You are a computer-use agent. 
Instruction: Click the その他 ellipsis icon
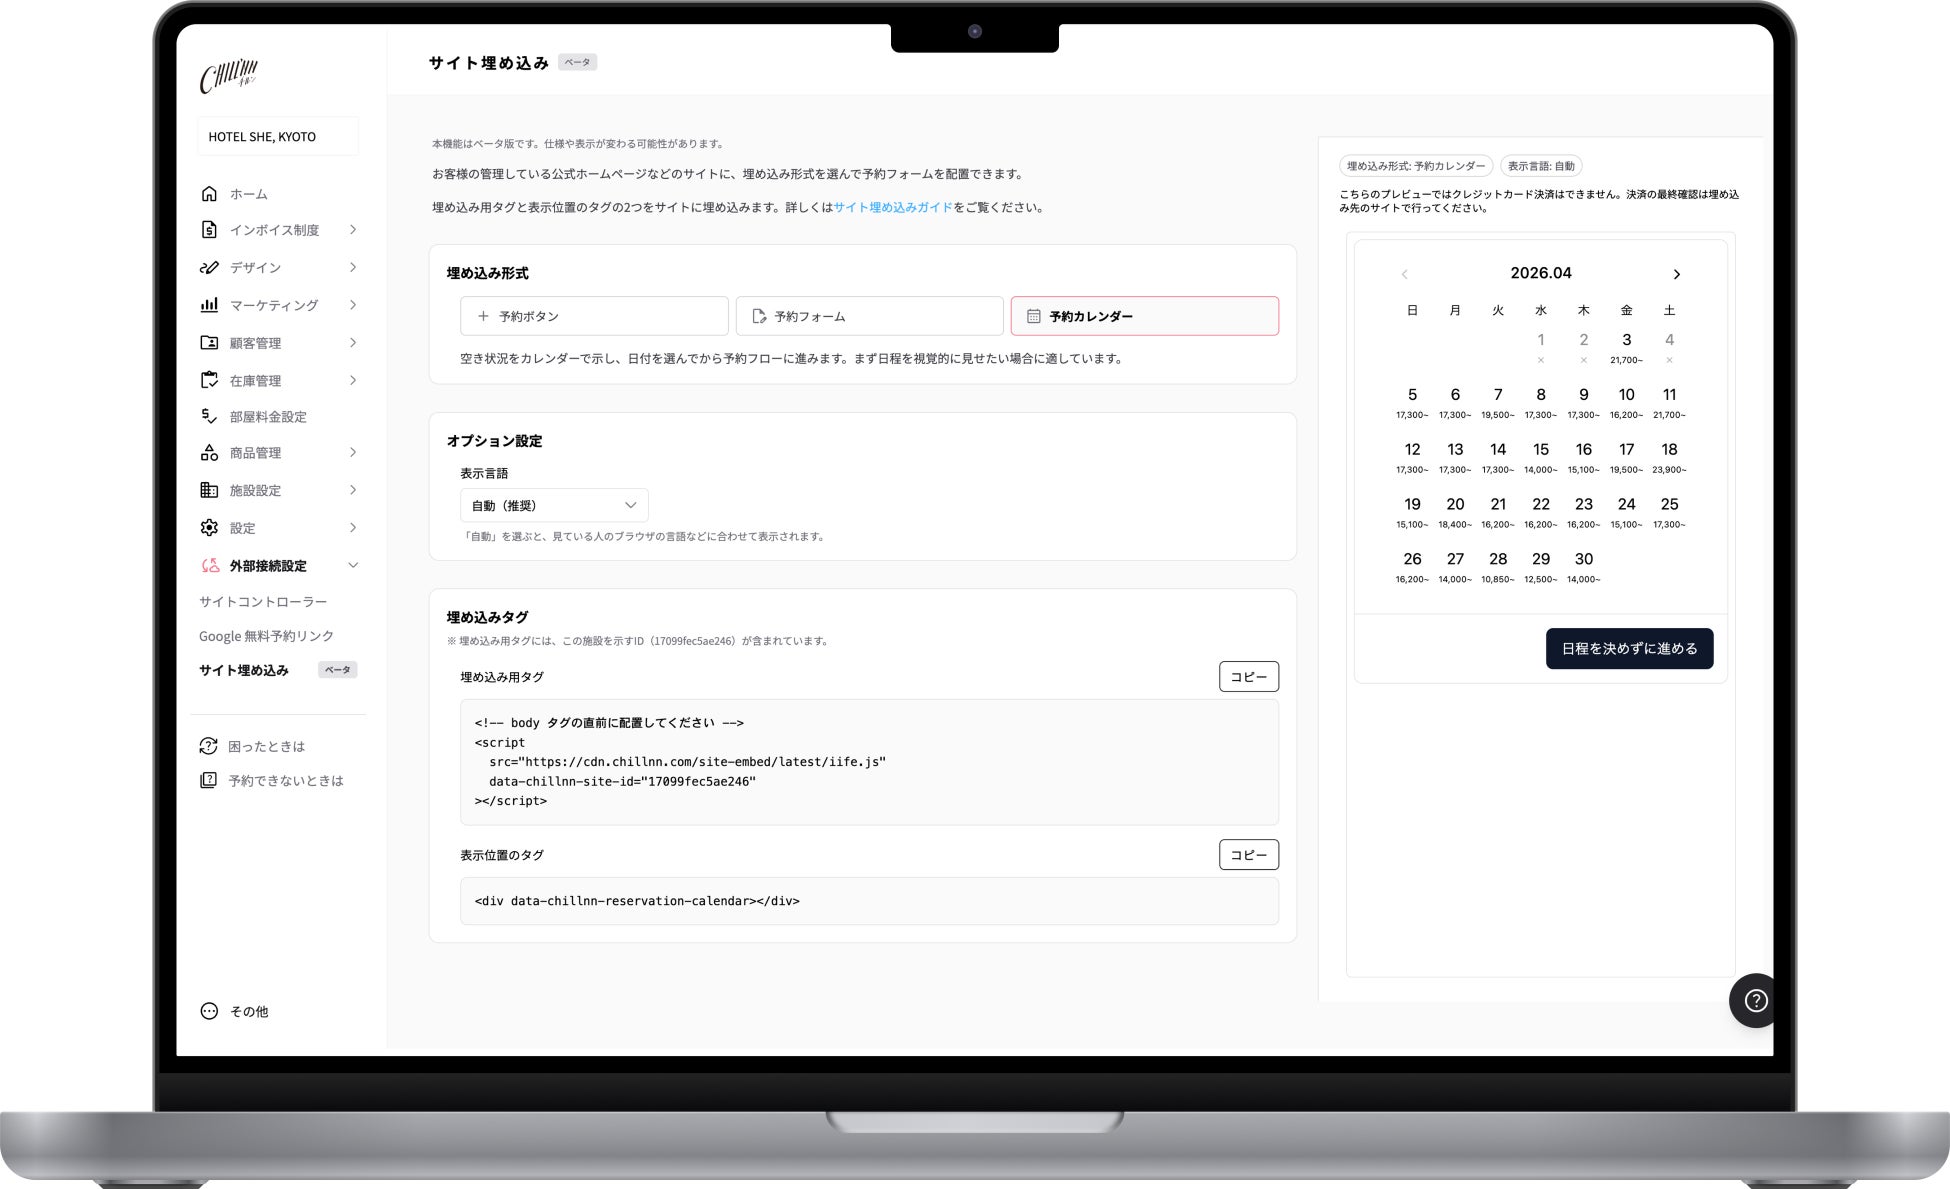point(209,1011)
